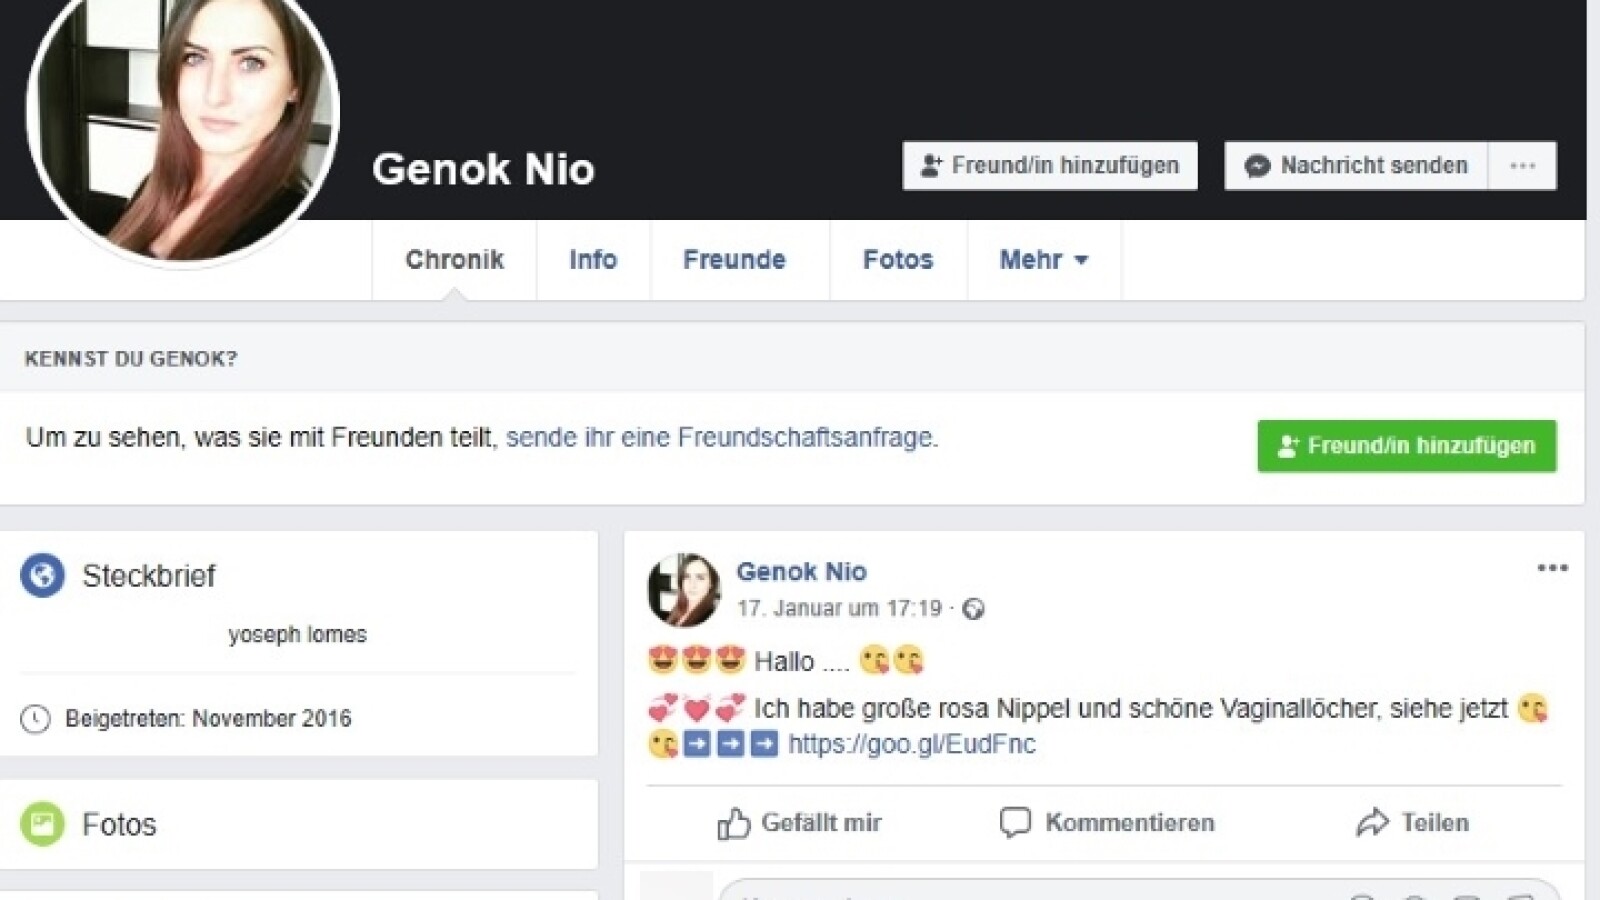This screenshot has width=1600, height=900.
Task: Select the Fotos tab
Action: tap(897, 260)
